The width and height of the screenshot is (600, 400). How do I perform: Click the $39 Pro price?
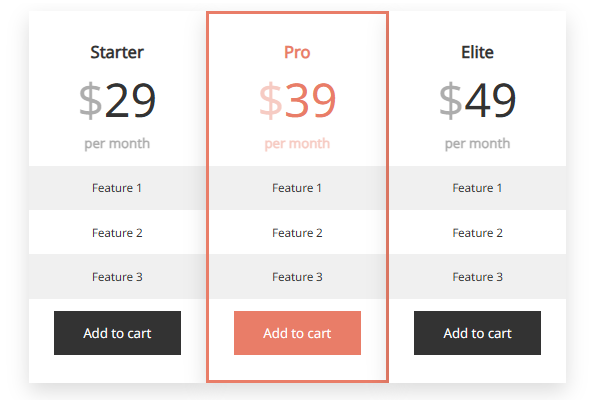(x=297, y=100)
